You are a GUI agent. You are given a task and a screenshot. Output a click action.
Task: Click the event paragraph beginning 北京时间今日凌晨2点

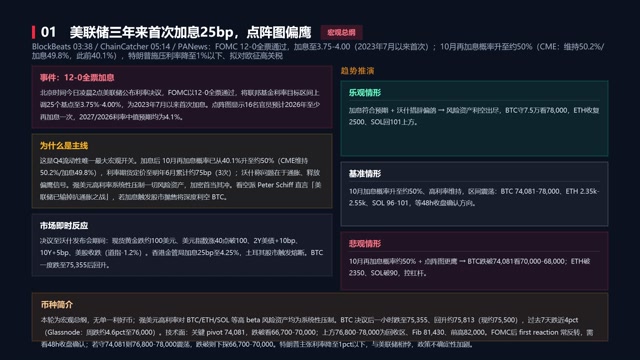pyautogui.click(x=180, y=105)
